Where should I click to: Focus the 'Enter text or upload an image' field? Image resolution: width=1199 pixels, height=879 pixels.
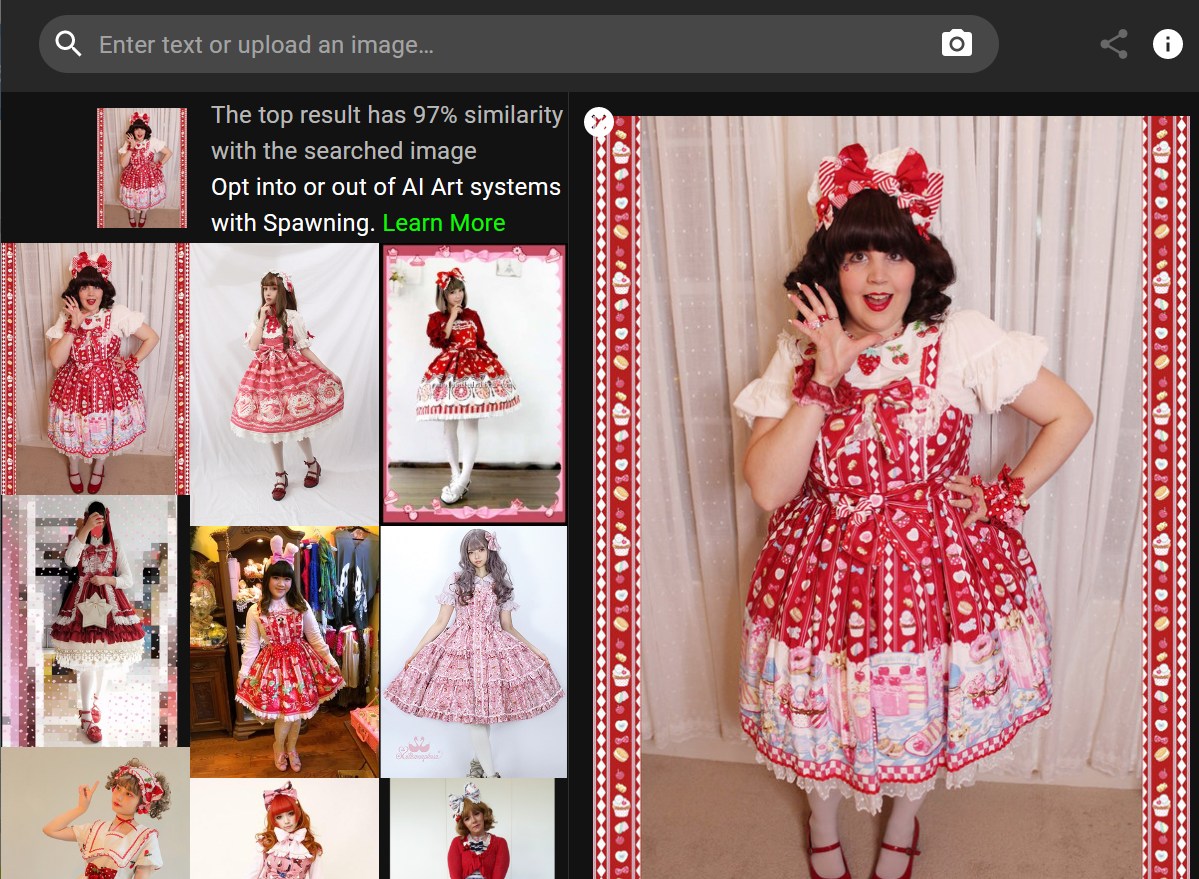(x=500, y=44)
